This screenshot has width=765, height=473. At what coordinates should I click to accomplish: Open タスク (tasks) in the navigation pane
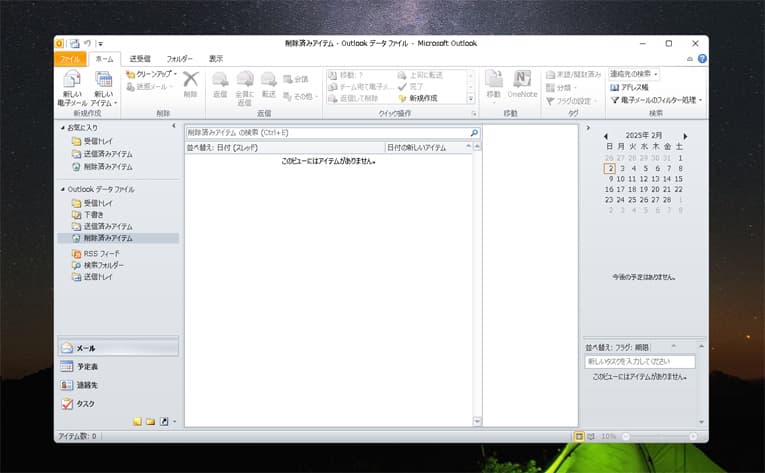[x=86, y=404]
